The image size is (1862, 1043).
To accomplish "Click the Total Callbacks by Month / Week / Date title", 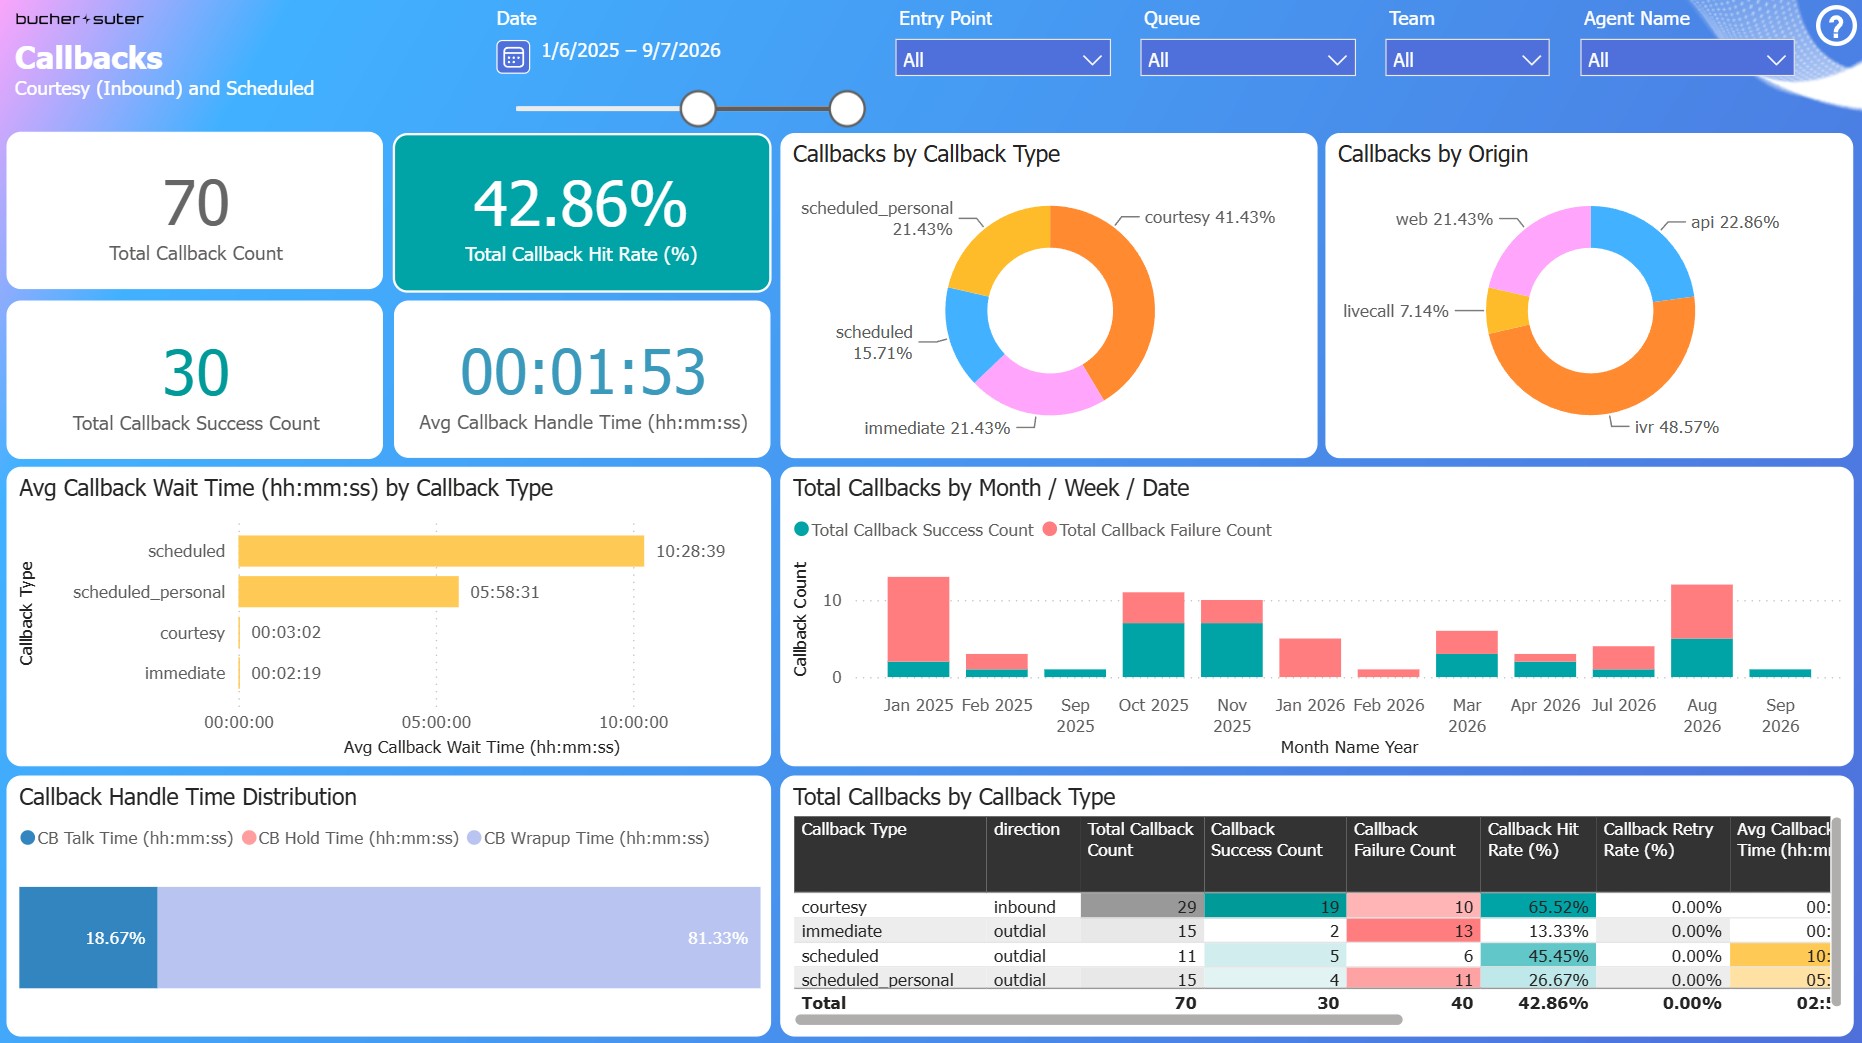I will [990, 488].
